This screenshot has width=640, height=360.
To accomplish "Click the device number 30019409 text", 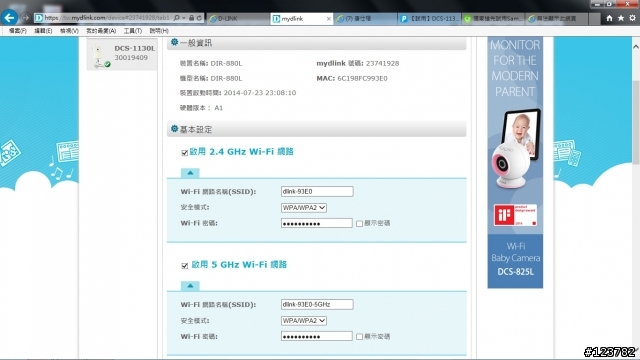I will 131,58.
